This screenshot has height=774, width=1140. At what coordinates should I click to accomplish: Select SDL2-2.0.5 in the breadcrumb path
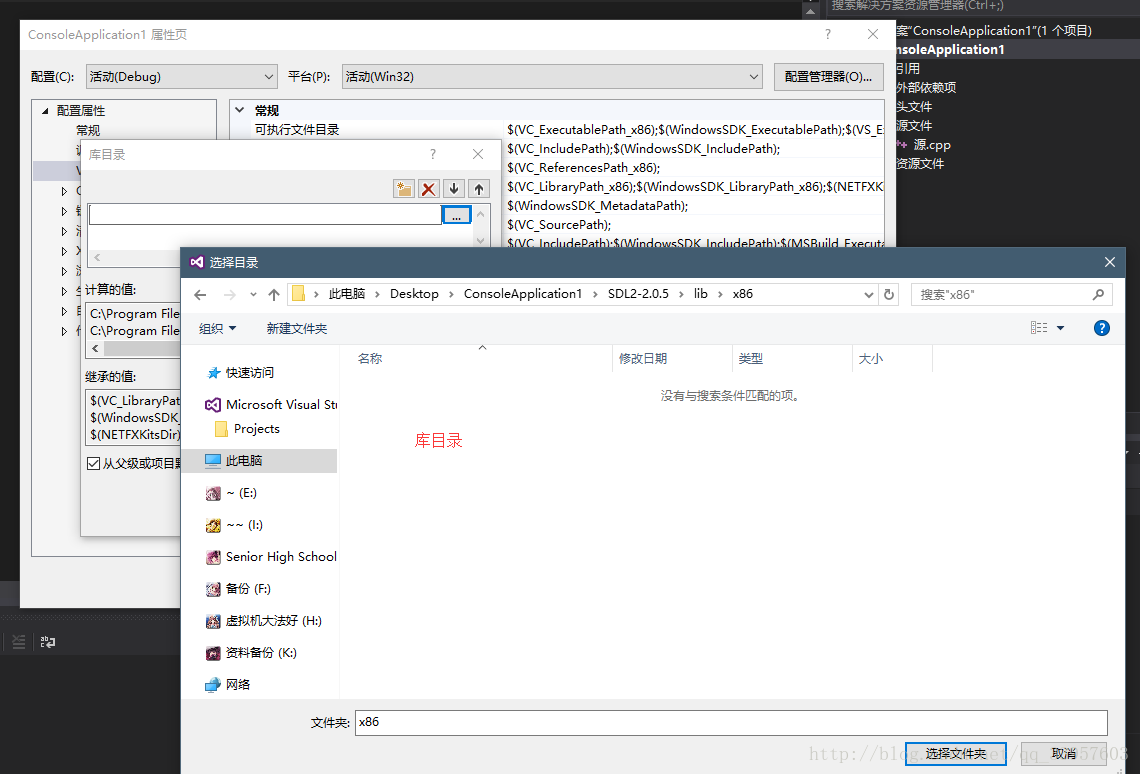[x=638, y=294]
